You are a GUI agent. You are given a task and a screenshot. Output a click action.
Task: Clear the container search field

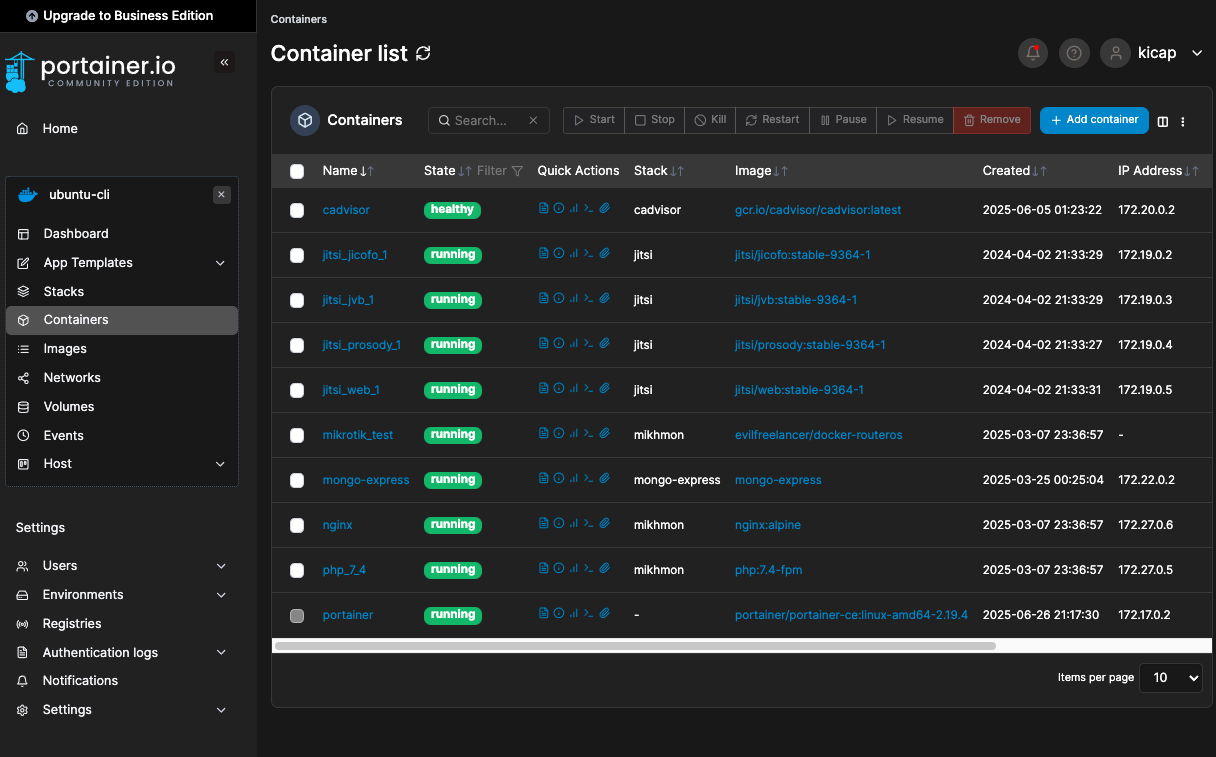[x=533, y=120]
